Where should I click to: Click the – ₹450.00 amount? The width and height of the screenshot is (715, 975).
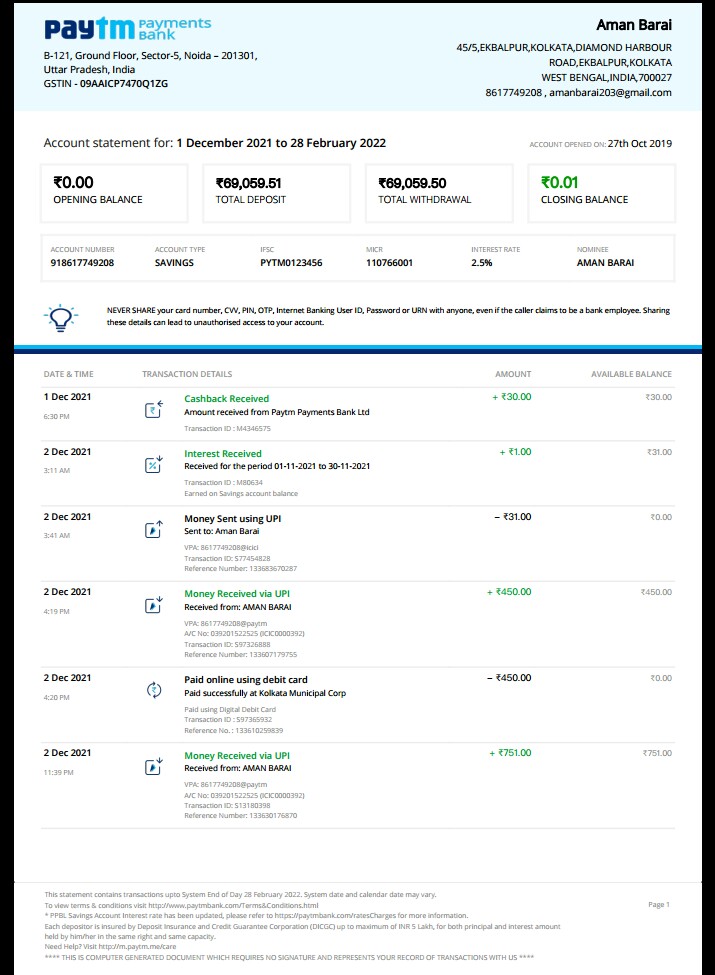pyautogui.click(x=509, y=678)
